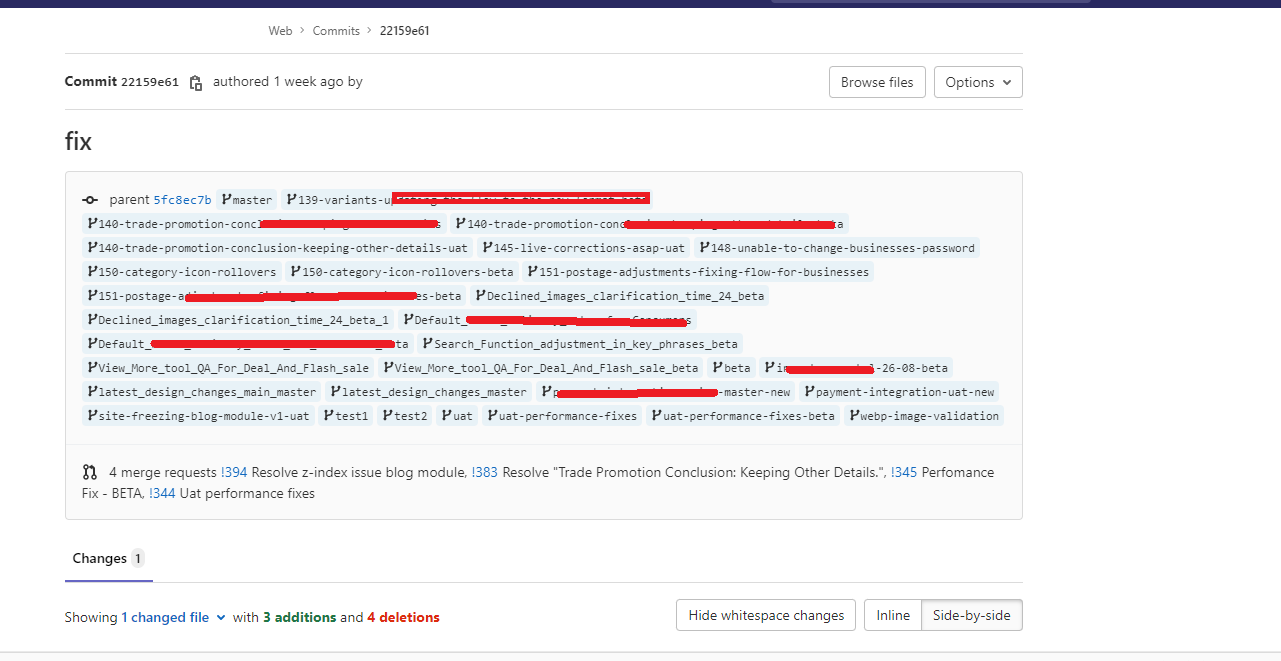Image resolution: width=1281 pixels, height=661 pixels.
Task: Open branch View_More_tool_QA_For_Deal_And_Flash_sale_beta
Action: (x=541, y=368)
